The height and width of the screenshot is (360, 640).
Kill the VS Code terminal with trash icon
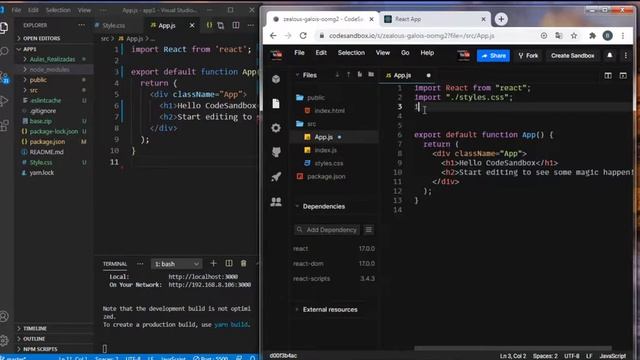click(244, 264)
